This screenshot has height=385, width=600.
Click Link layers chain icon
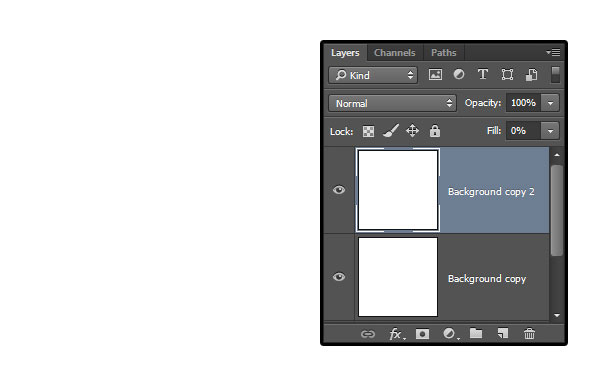tap(368, 334)
